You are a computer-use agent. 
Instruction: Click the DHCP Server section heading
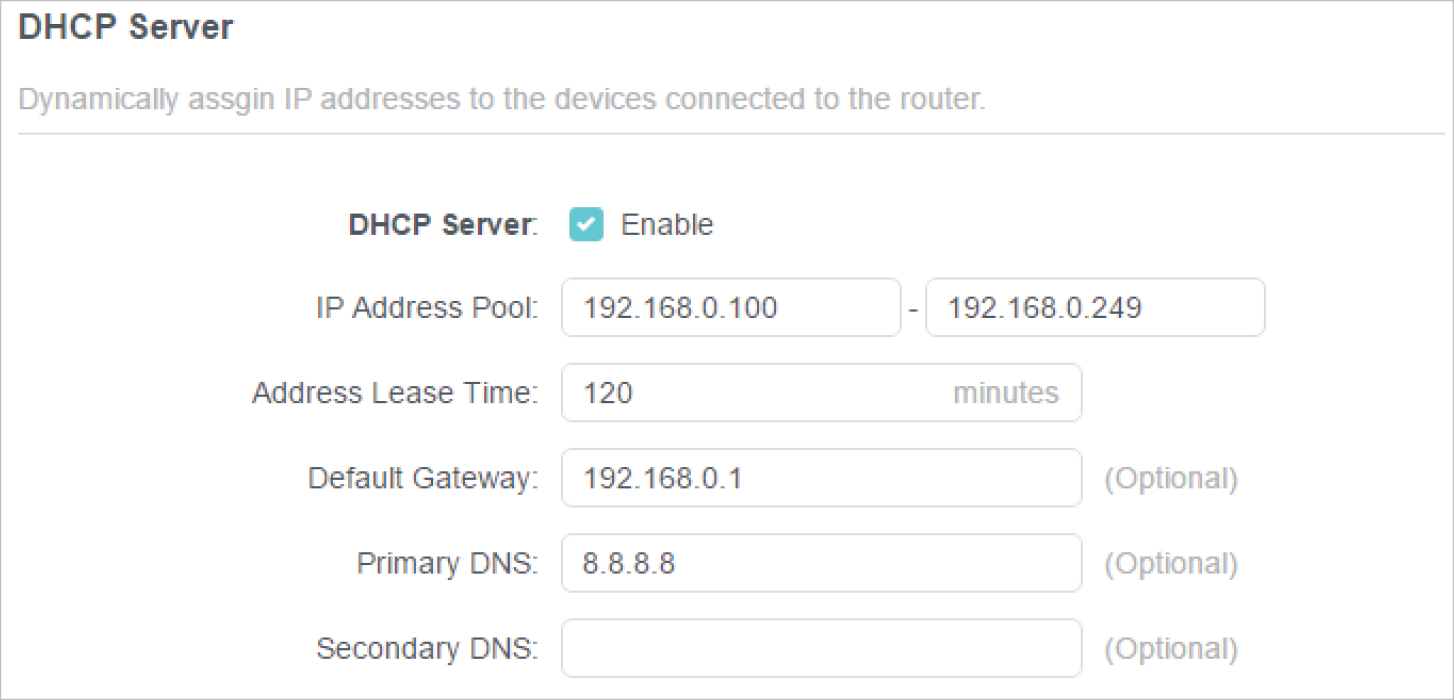click(126, 28)
